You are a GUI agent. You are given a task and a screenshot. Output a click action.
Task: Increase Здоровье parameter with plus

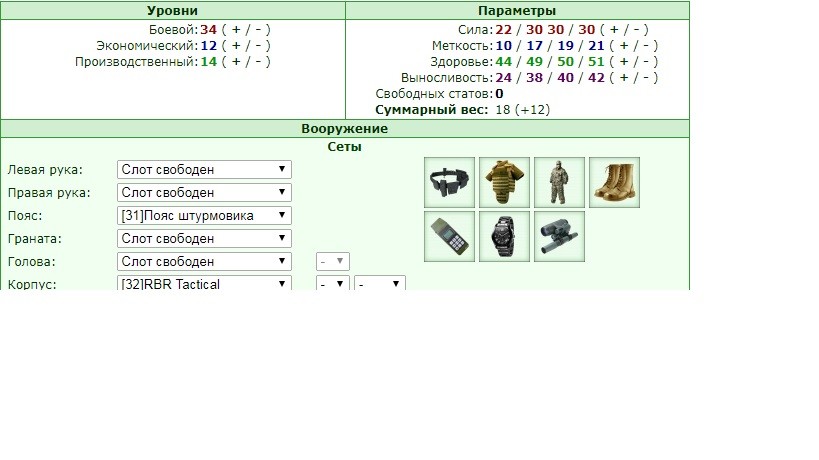(624, 62)
